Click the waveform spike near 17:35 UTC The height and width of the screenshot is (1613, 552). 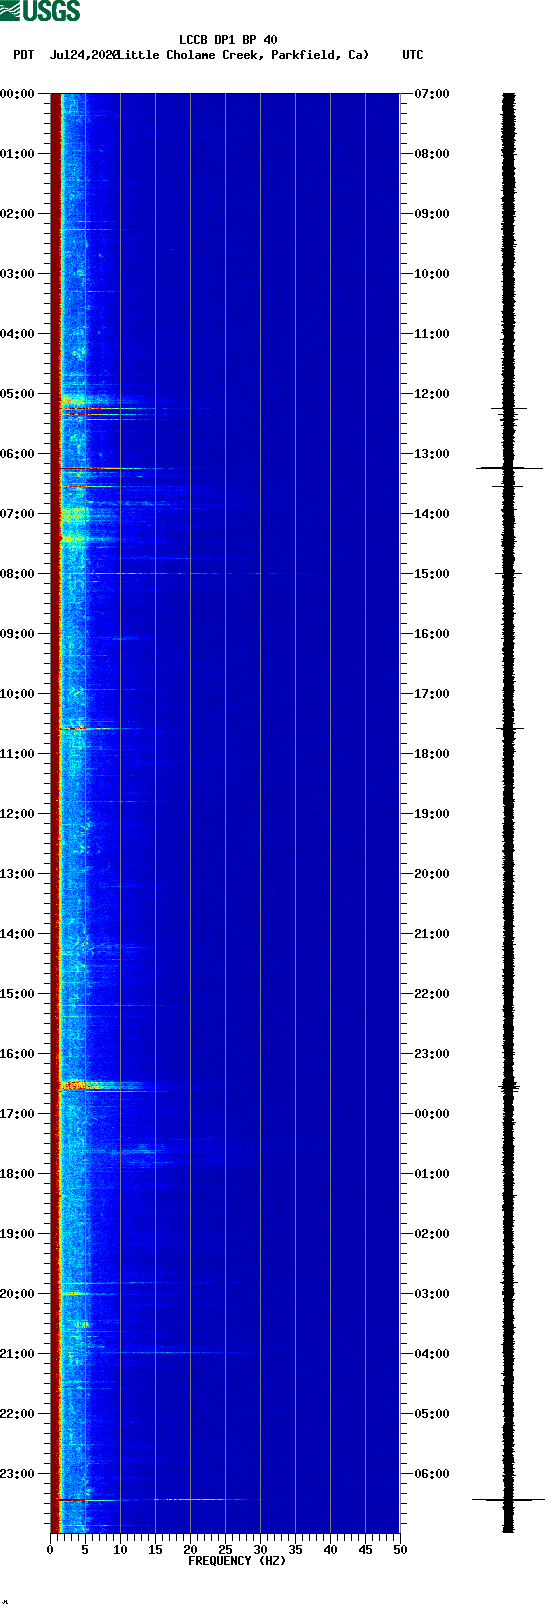[x=509, y=728]
